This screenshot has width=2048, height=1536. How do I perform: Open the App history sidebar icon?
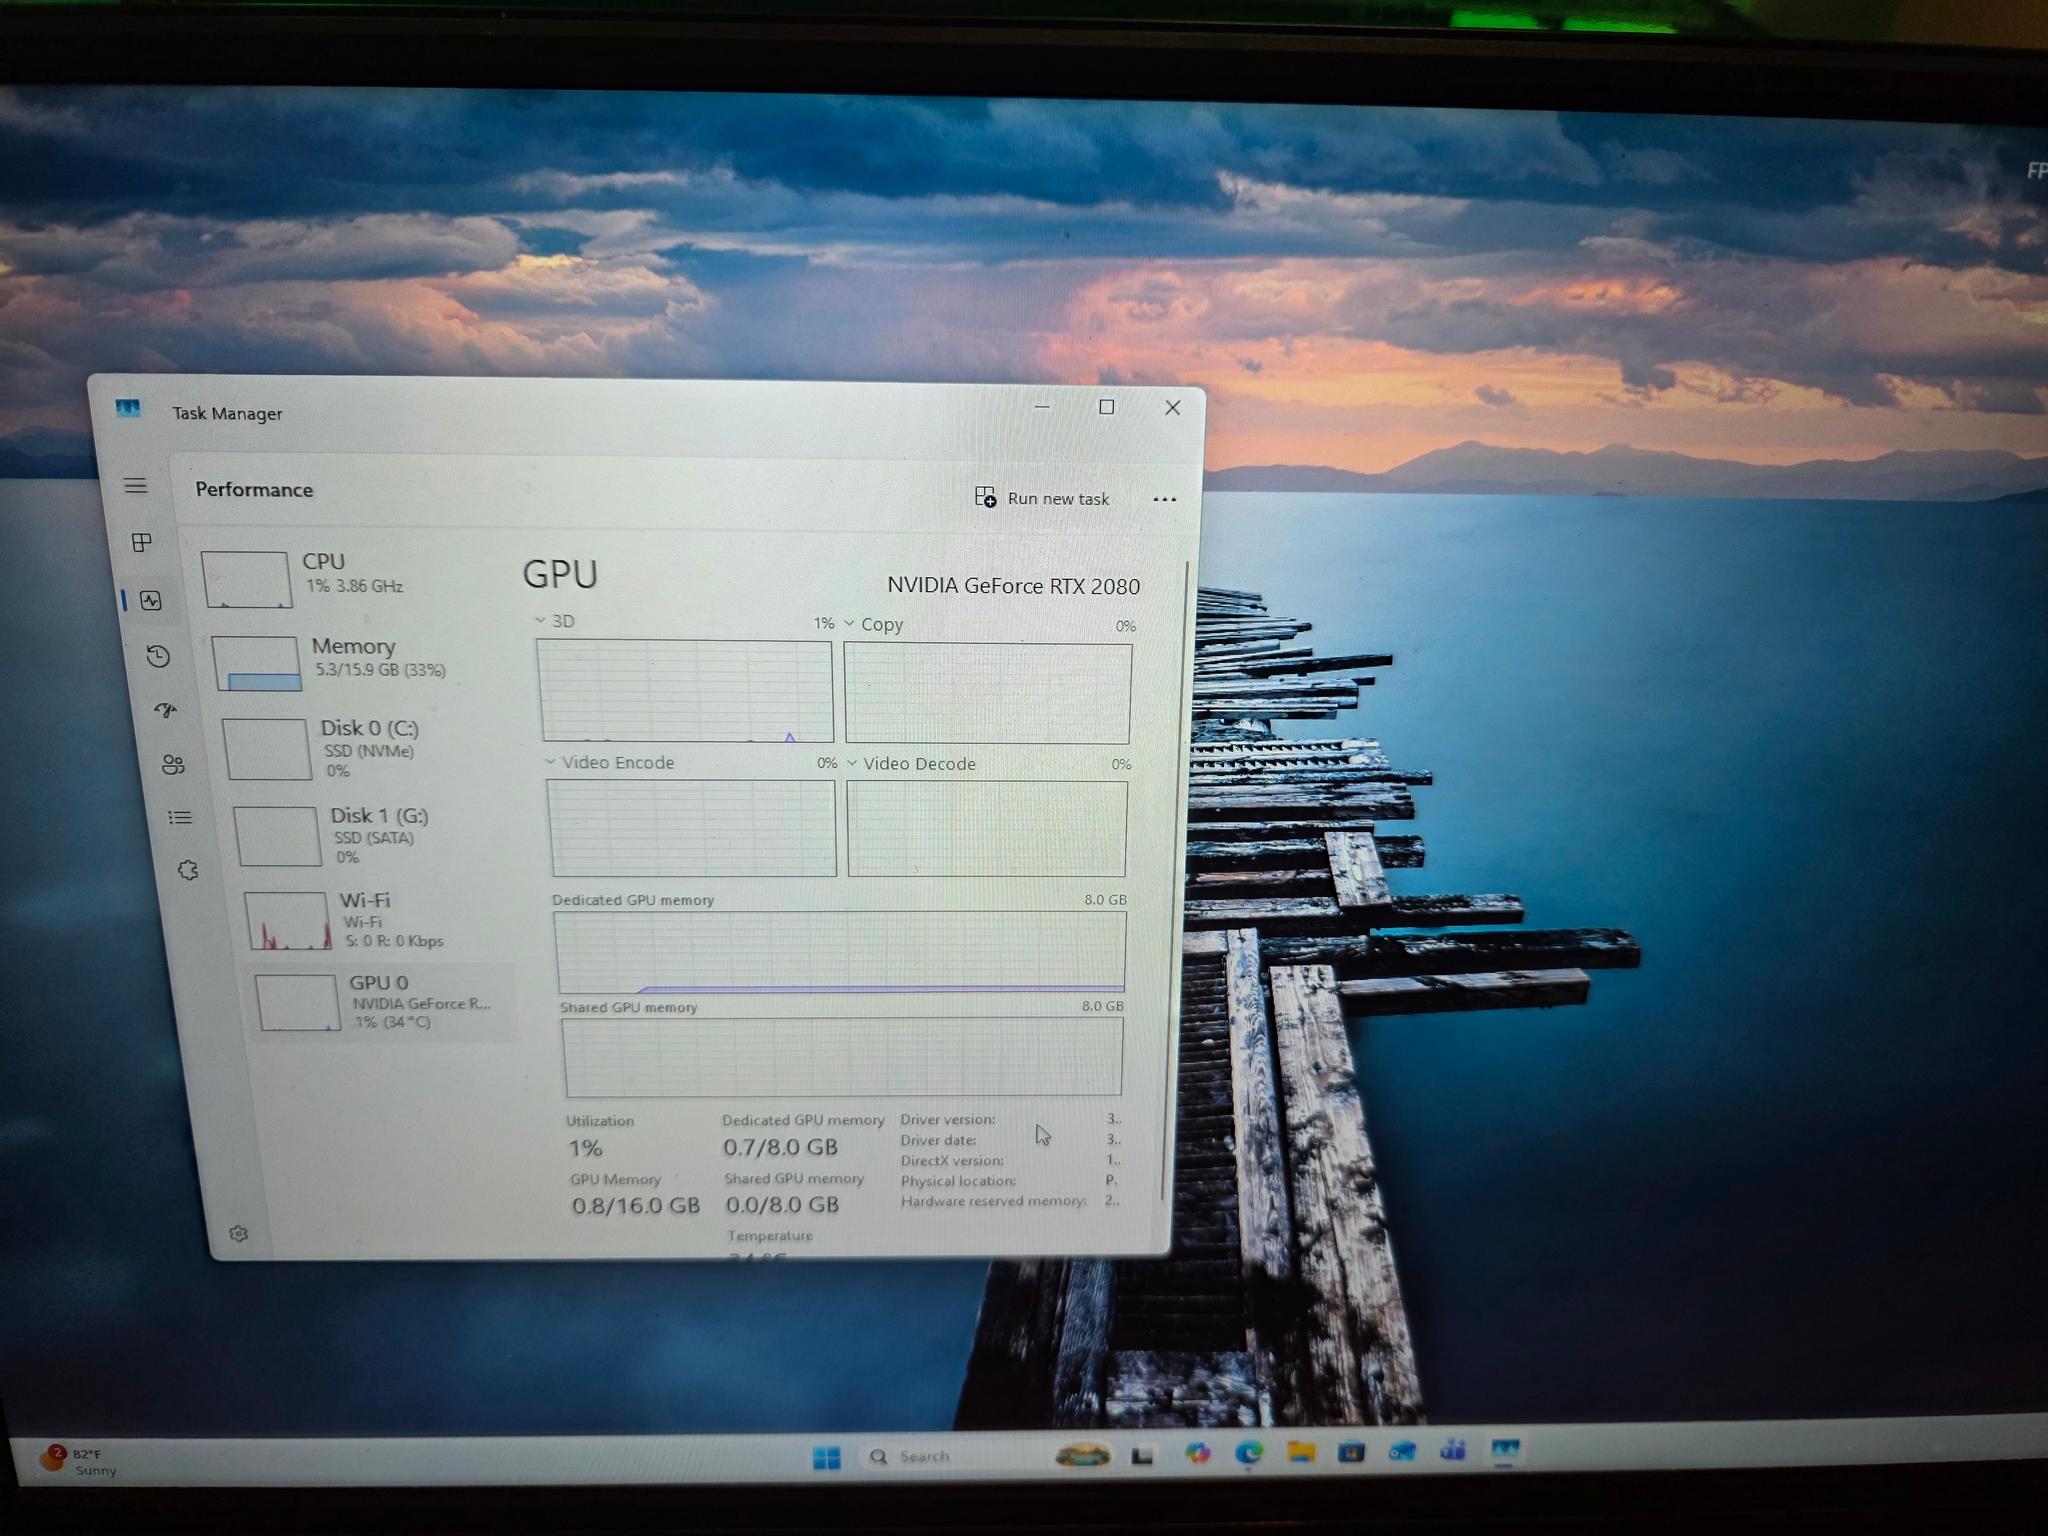click(158, 656)
